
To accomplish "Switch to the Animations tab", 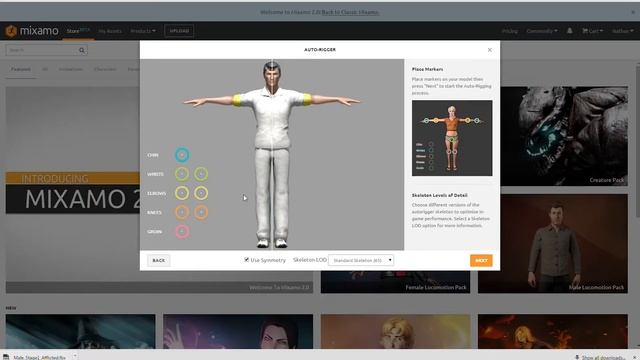I will pos(71,69).
